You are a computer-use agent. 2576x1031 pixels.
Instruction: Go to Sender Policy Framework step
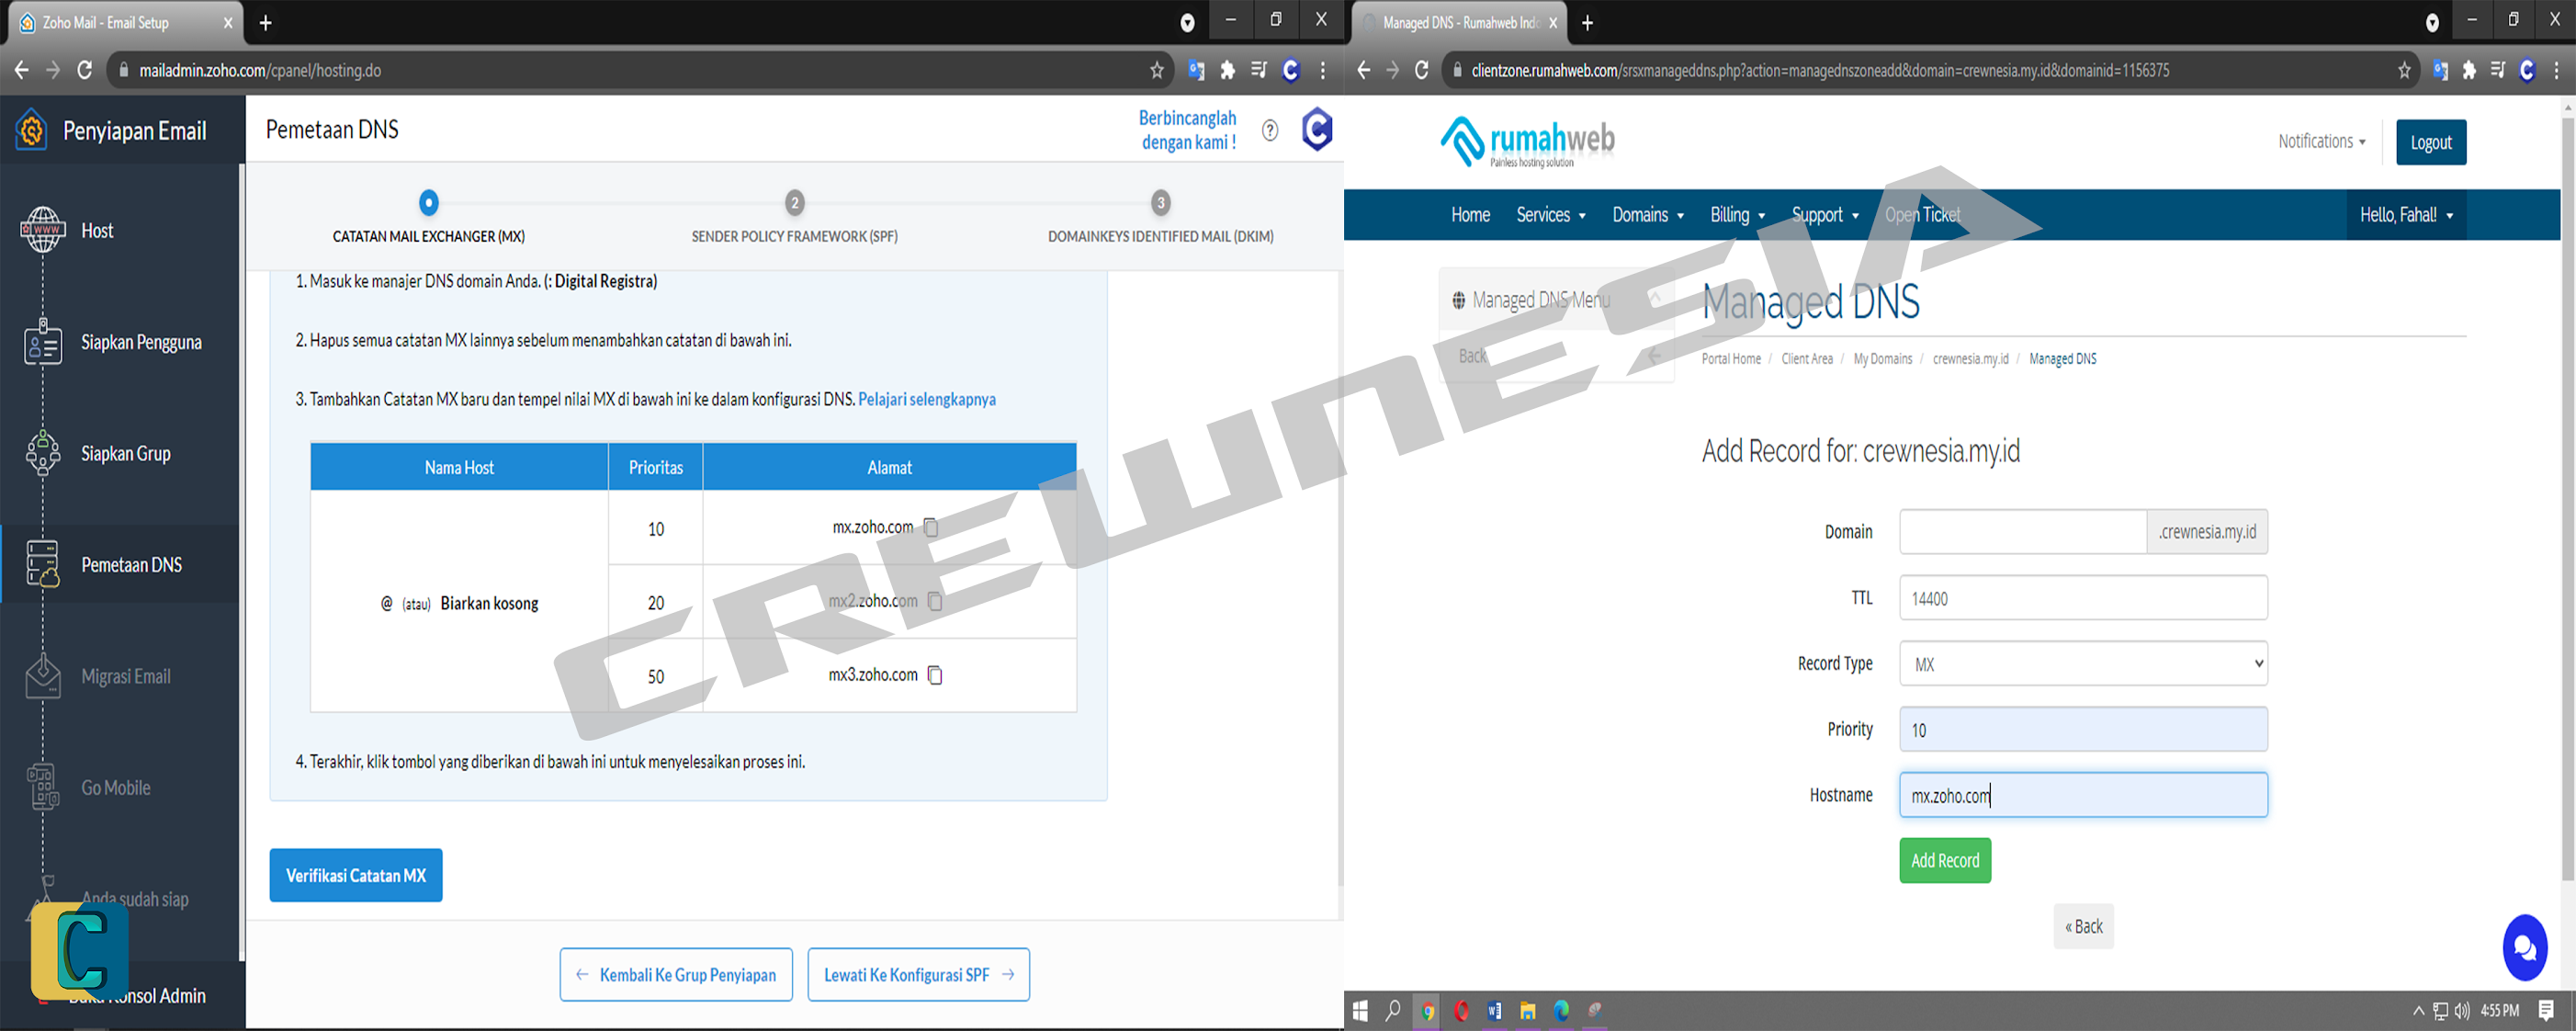(x=794, y=219)
